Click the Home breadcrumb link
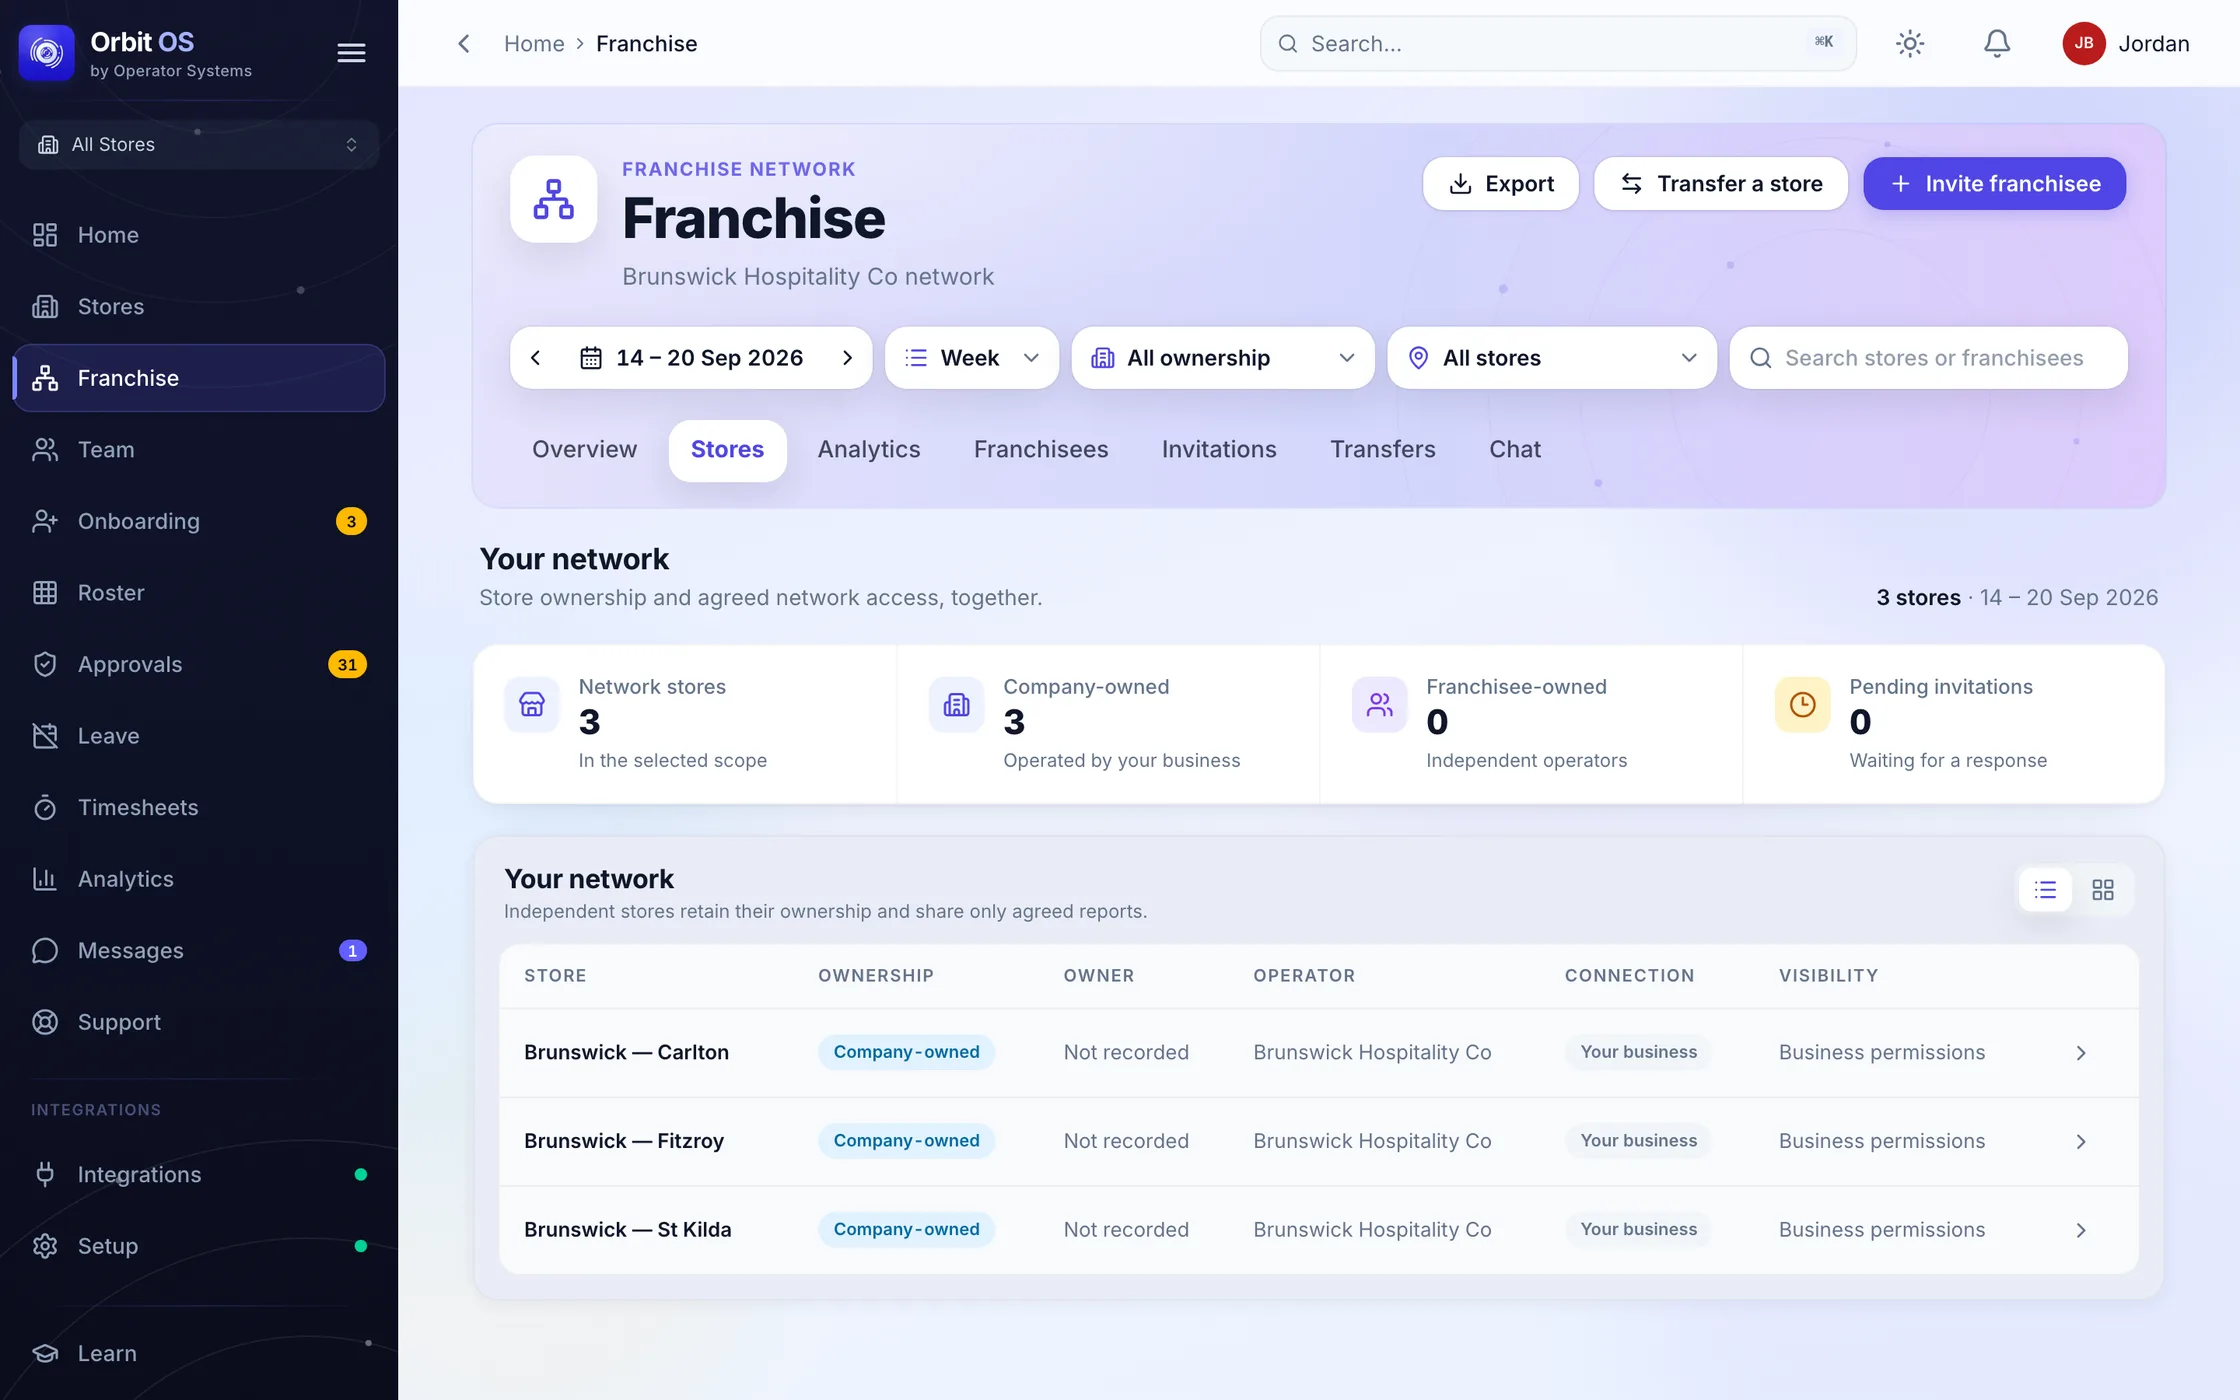 (x=534, y=44)
